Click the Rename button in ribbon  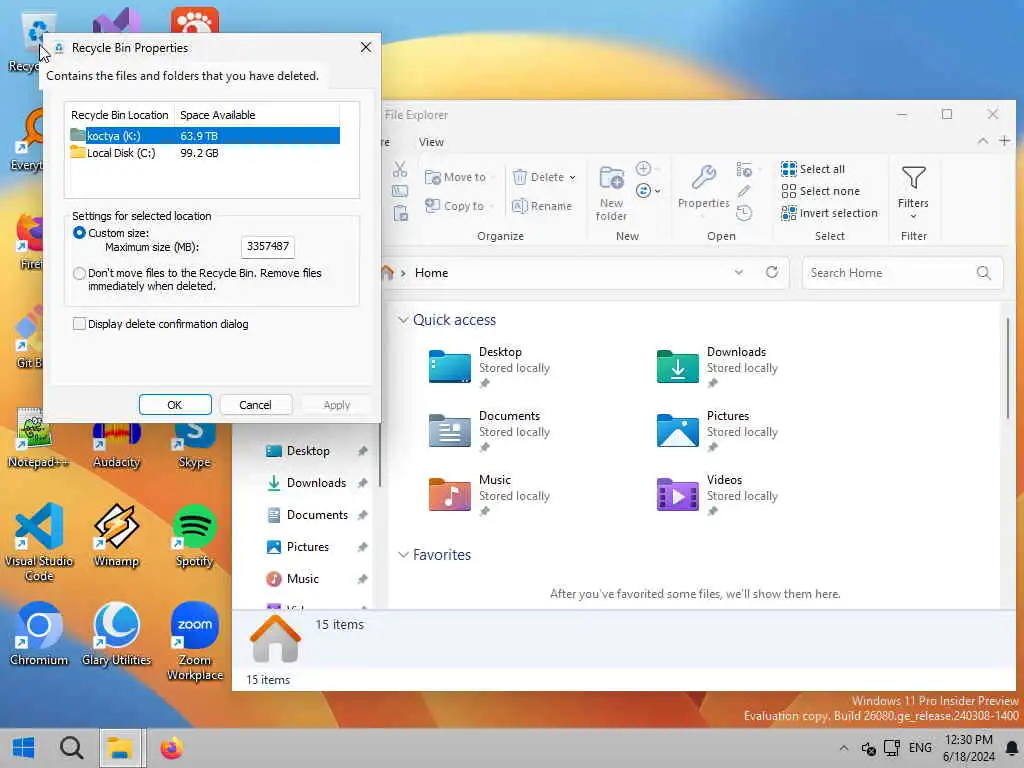[x=542, y=206]
